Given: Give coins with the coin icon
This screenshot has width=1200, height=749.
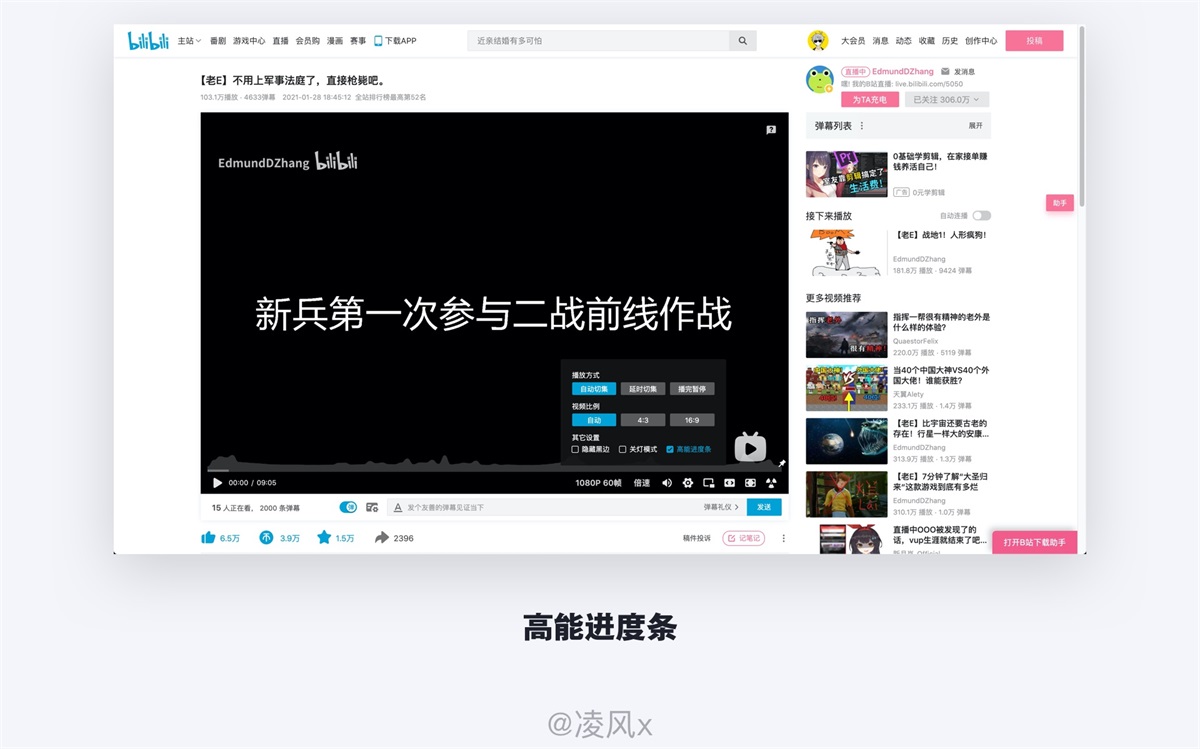Looking at the screenshot, I should pyautogui.click(x=266, y=538).
